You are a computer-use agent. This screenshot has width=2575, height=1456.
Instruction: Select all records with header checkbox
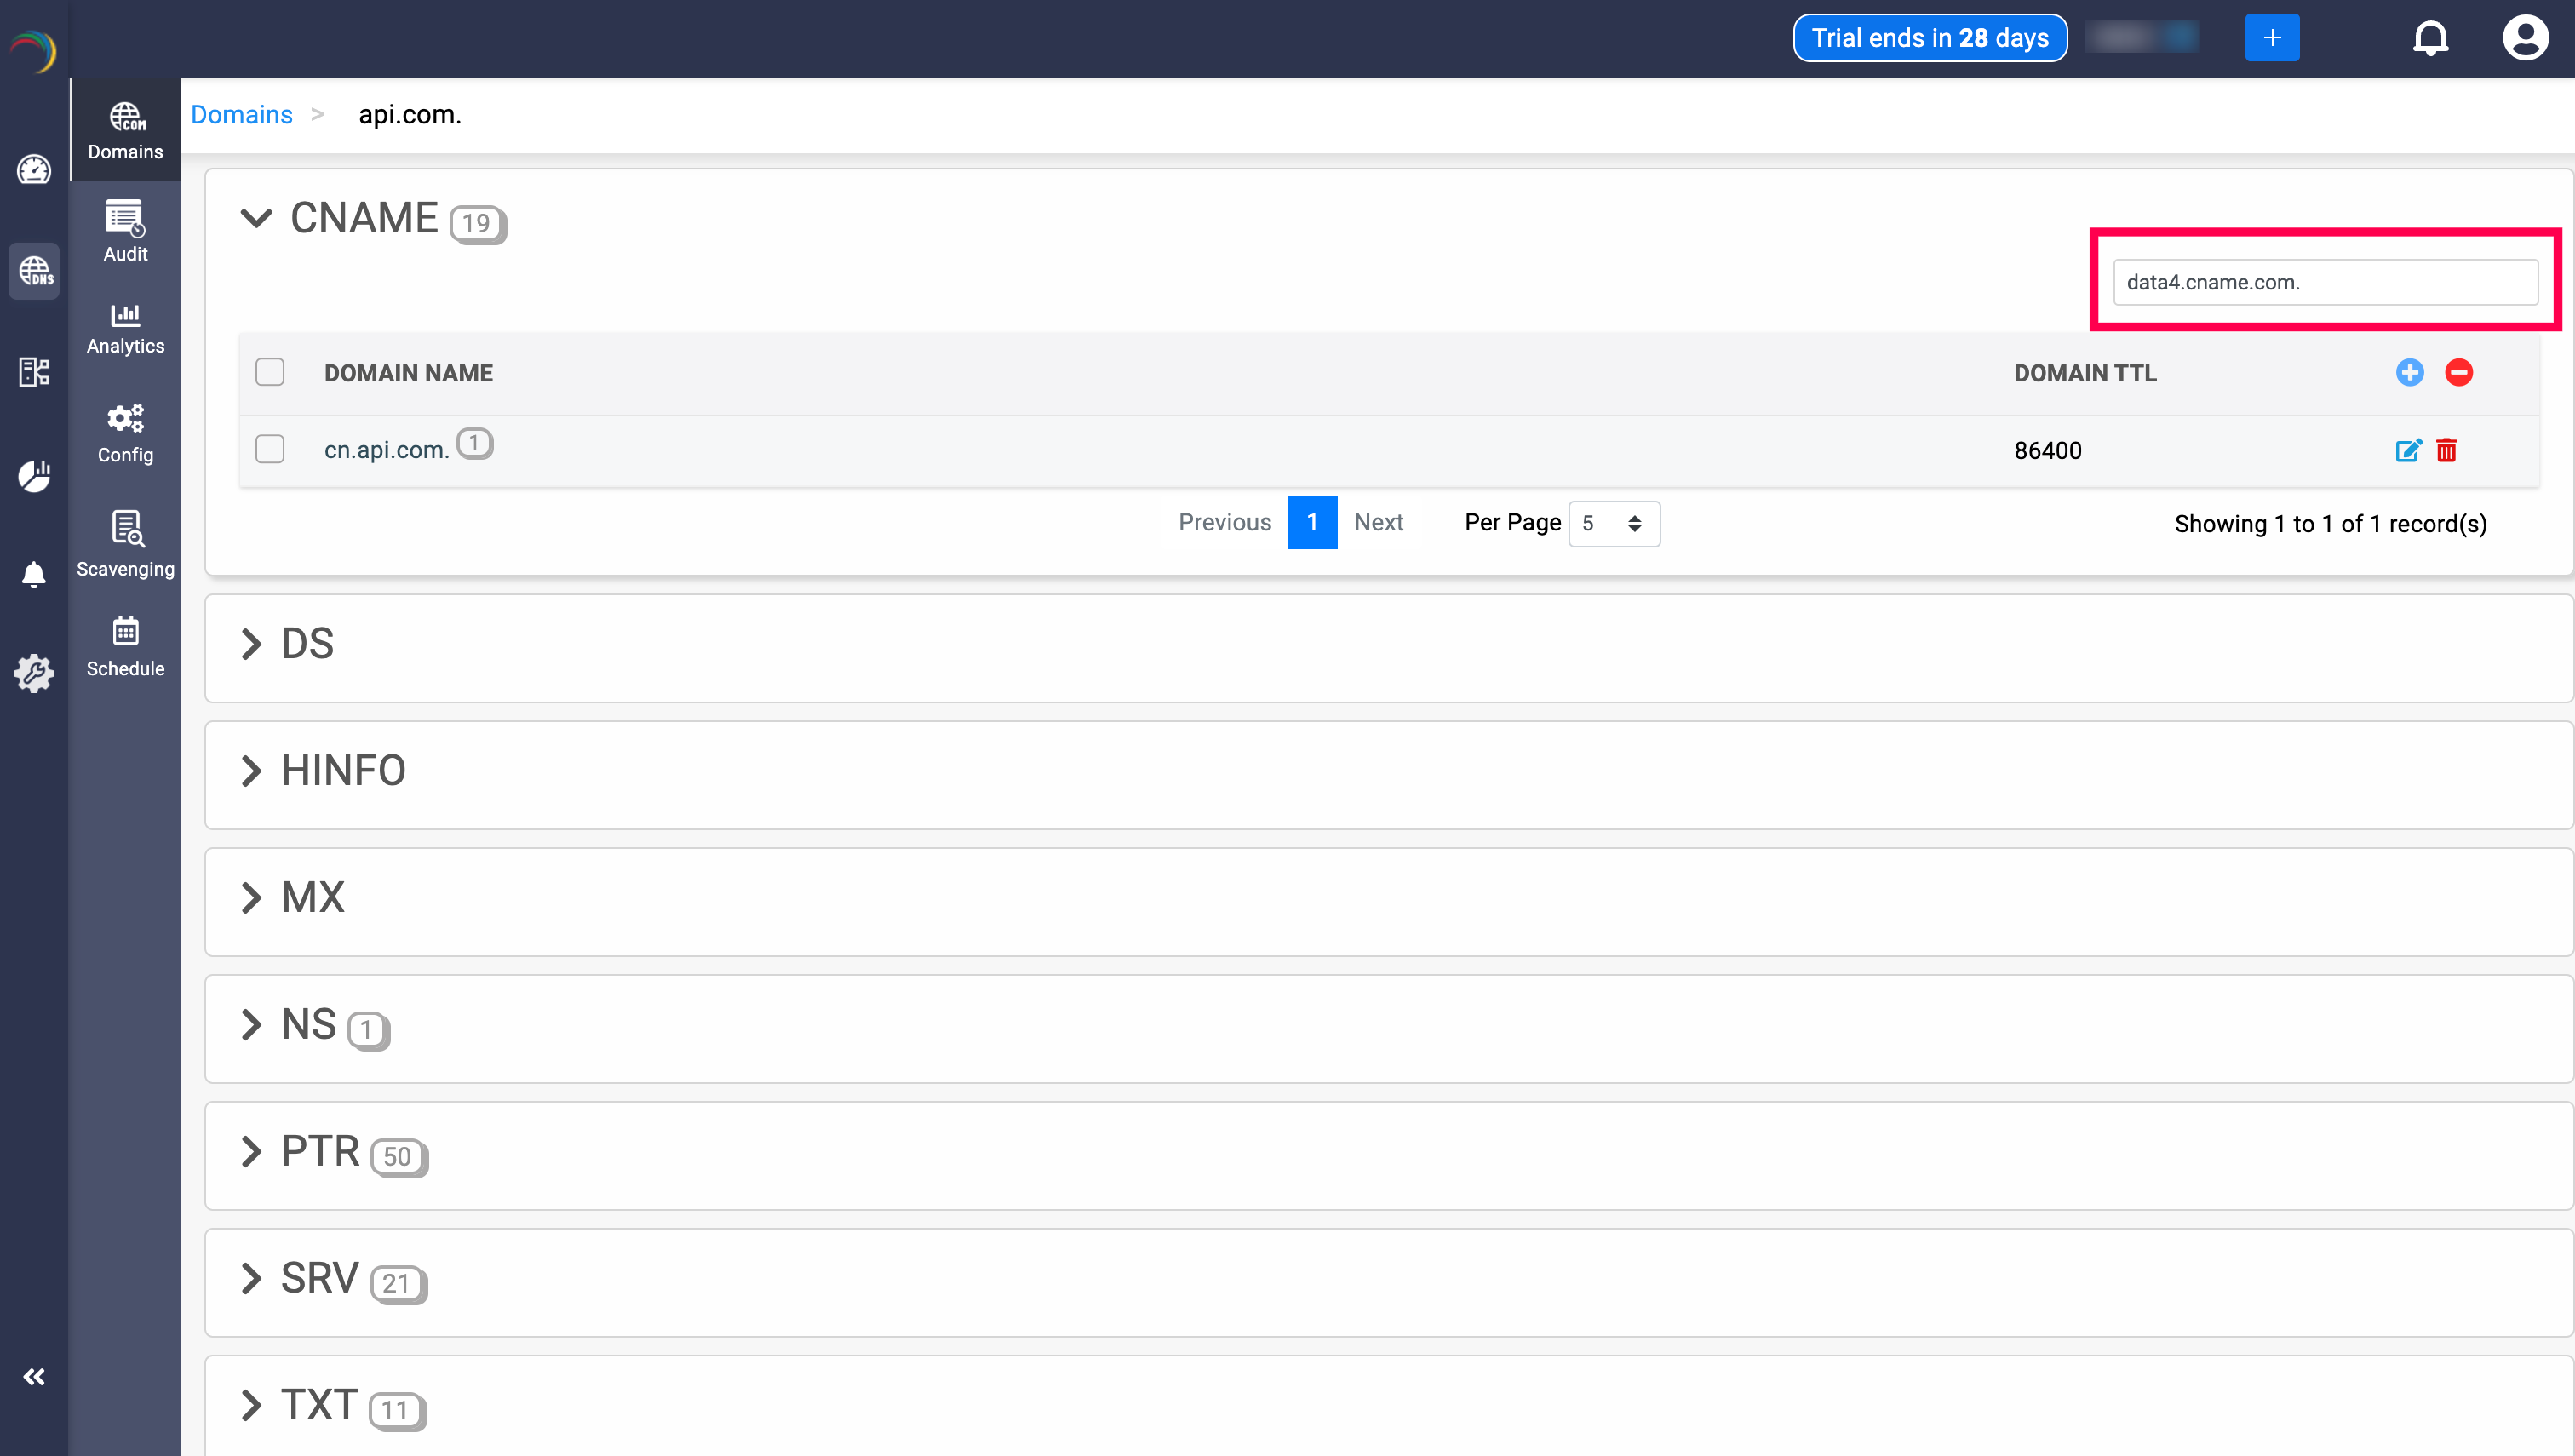tap(270, 372)
